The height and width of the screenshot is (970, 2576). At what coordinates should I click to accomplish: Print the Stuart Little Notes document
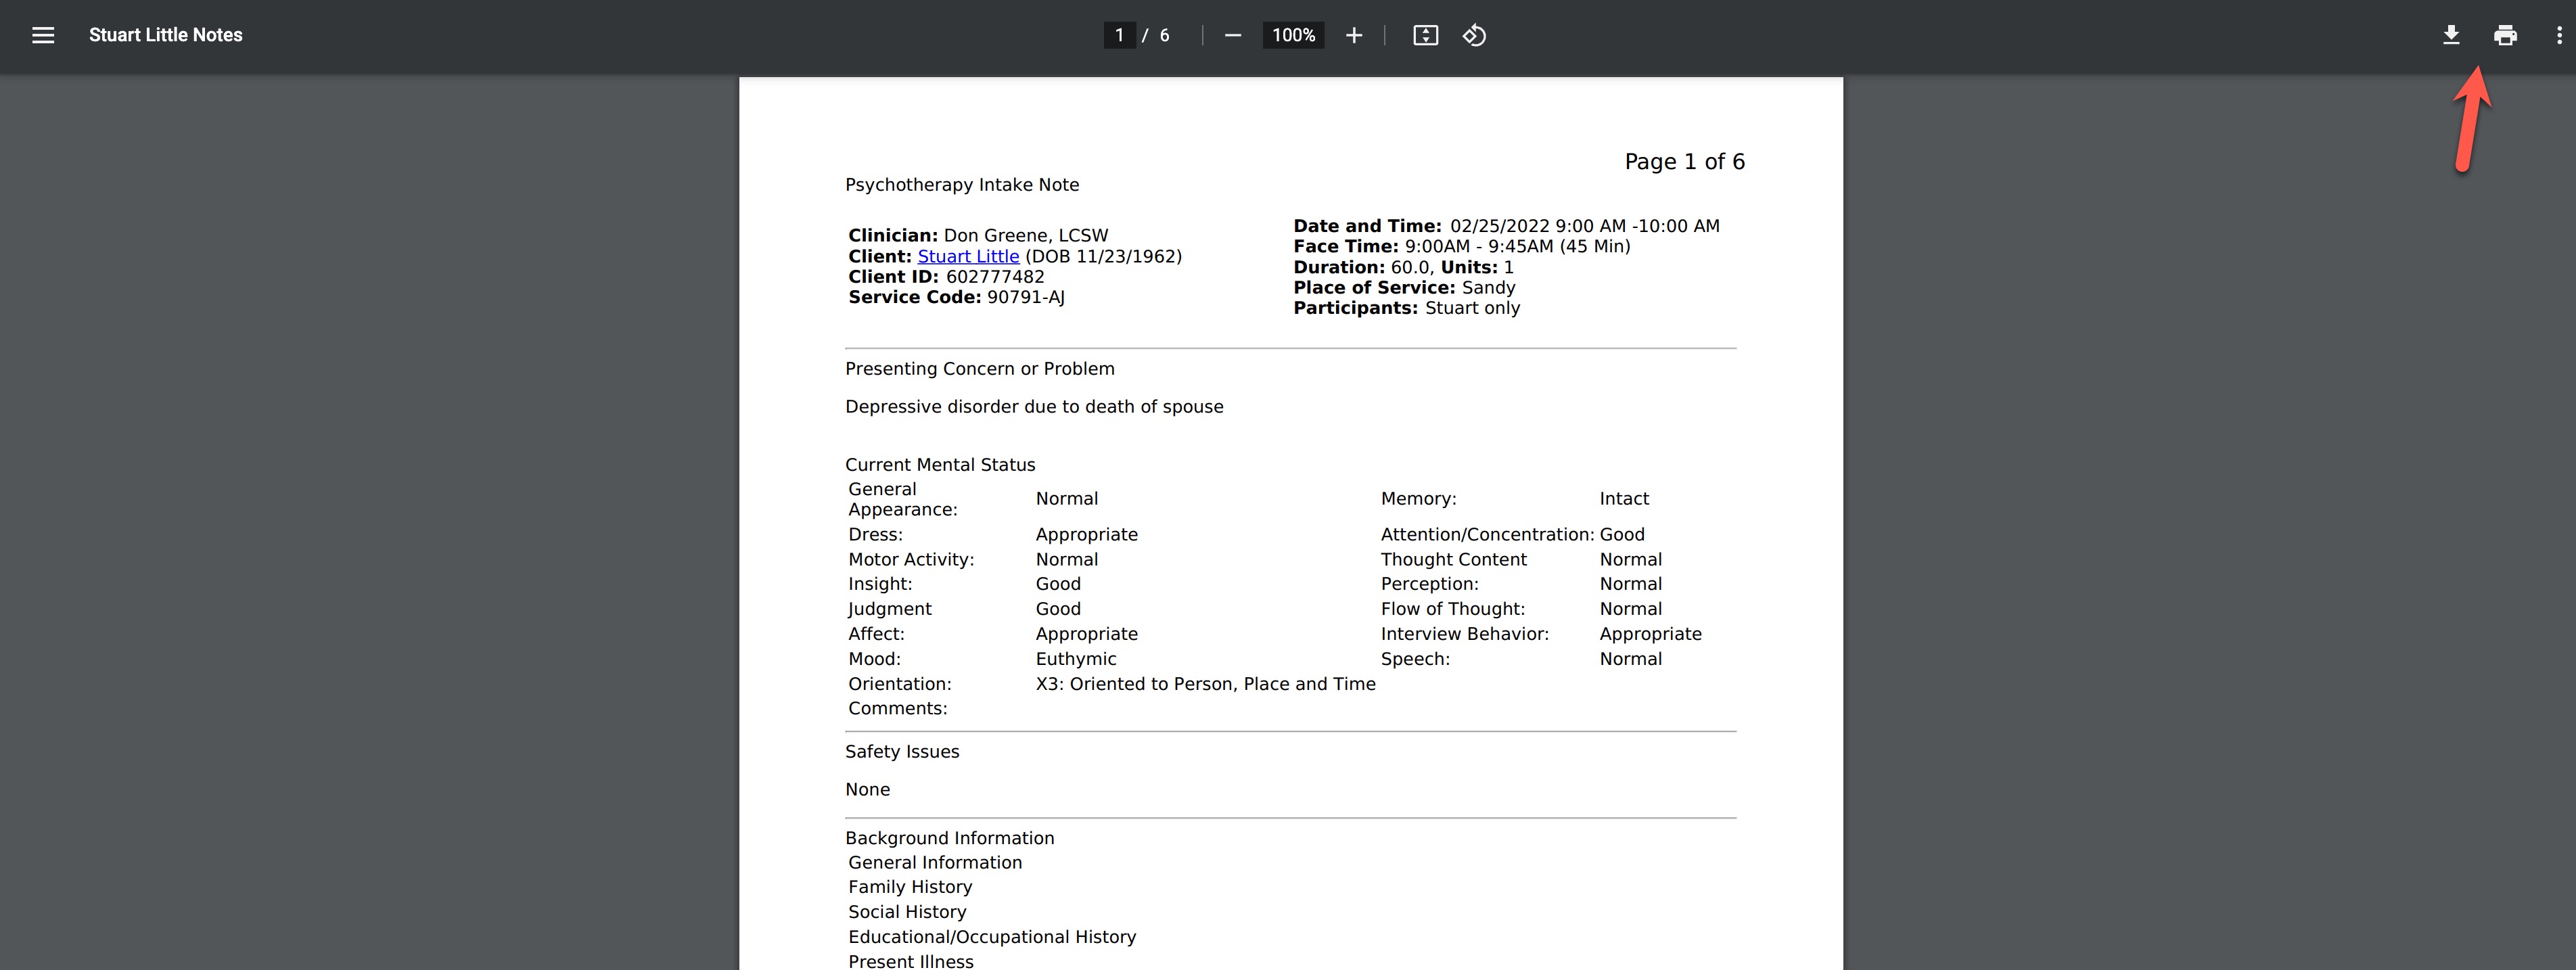2505,35
